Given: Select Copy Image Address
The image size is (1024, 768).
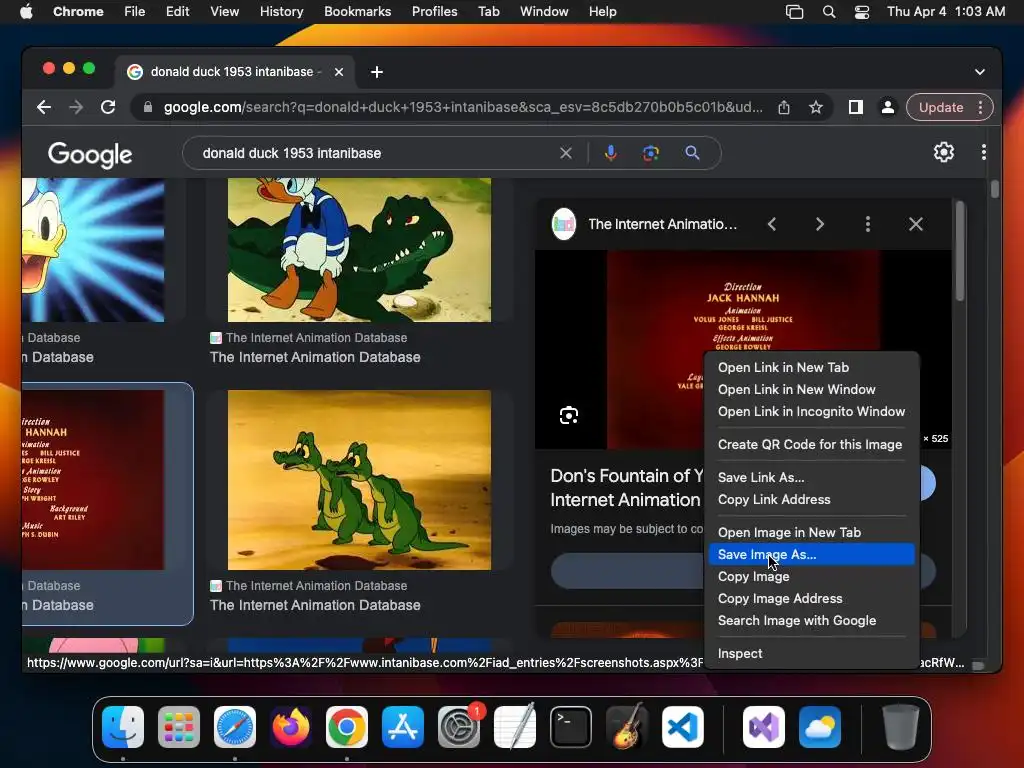Looking at the screenshot, I should [x=812, y=599].
